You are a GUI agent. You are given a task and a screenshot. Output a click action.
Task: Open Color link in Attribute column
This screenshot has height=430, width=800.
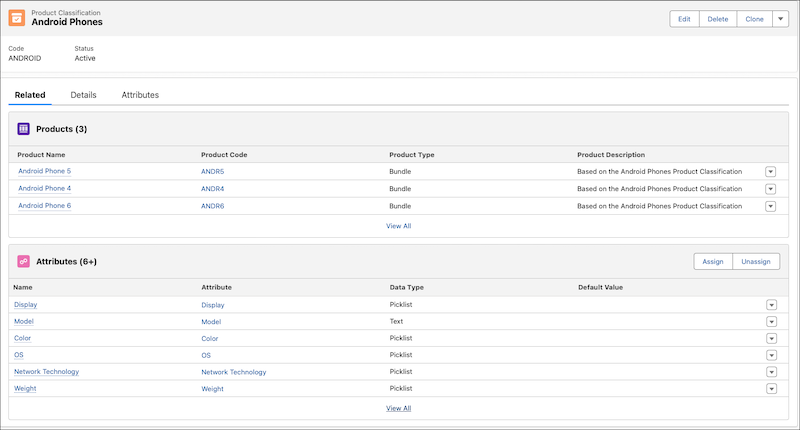pos(210,339)
